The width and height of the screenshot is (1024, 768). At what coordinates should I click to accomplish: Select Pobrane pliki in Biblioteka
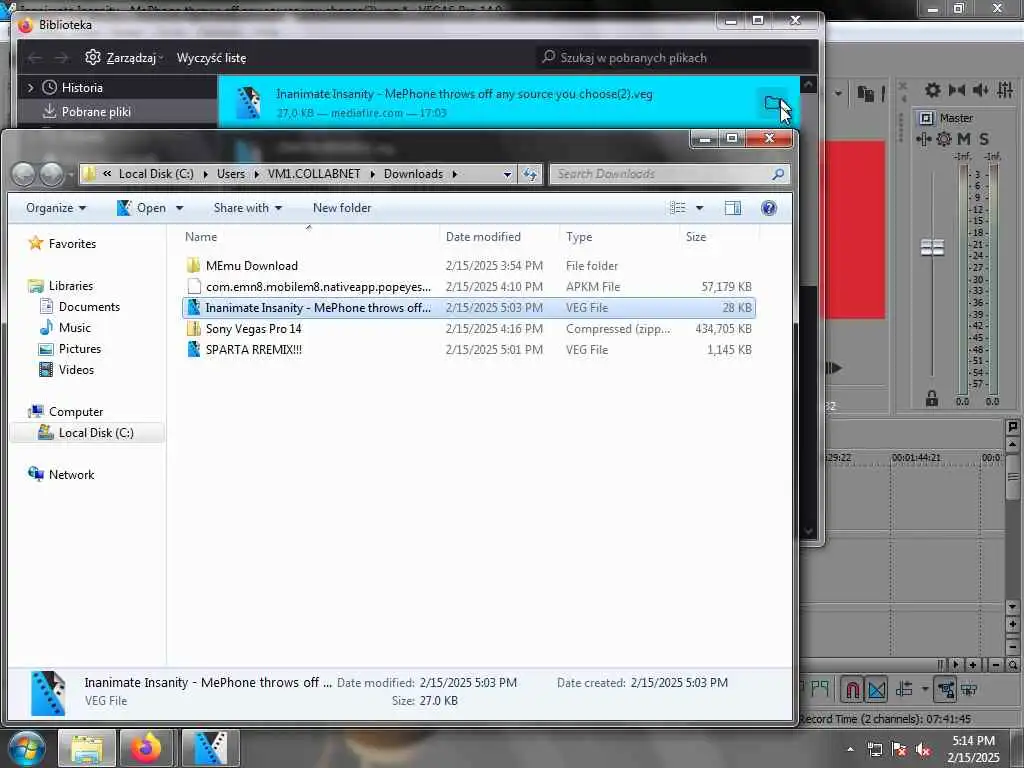point(118,112)
